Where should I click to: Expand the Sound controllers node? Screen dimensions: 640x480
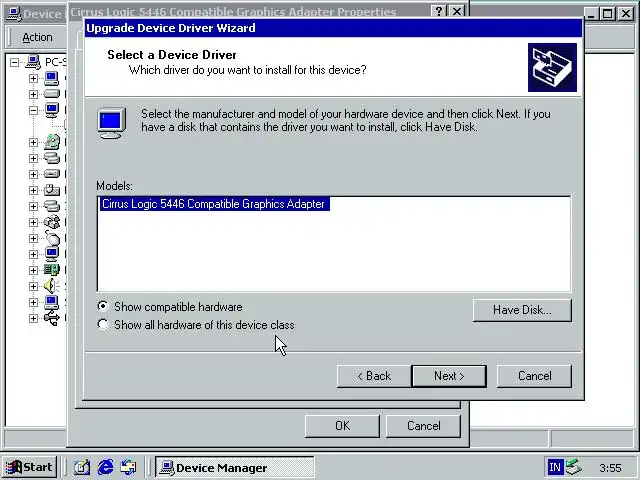pyautogui.click(x=33, y=286)
